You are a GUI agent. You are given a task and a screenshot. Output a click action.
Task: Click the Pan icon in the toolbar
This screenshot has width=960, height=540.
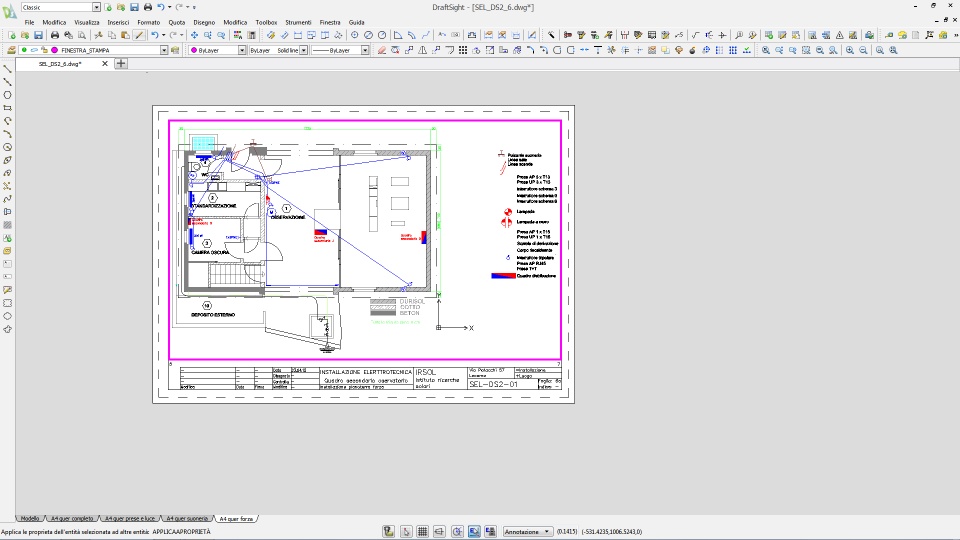[x=193, y=35]
